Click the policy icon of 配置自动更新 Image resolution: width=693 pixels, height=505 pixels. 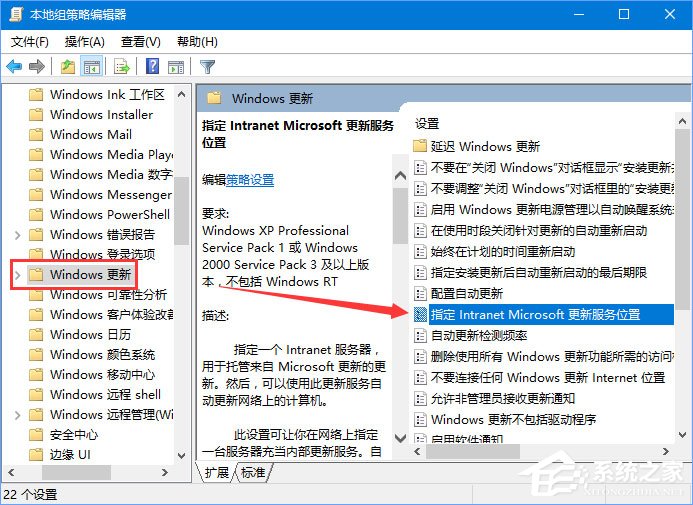(420, 293)
